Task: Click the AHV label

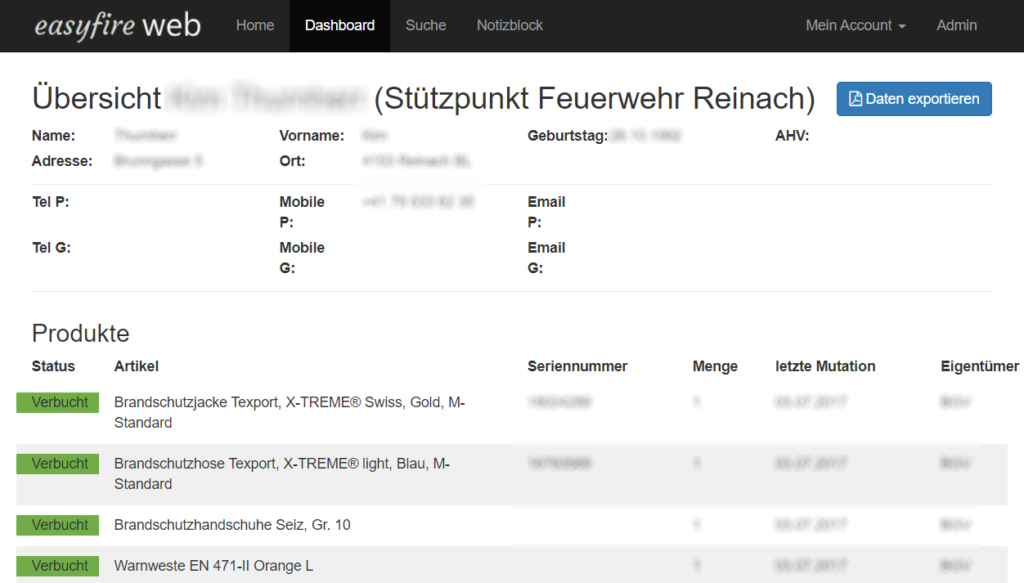Action: tap(792, 136)
